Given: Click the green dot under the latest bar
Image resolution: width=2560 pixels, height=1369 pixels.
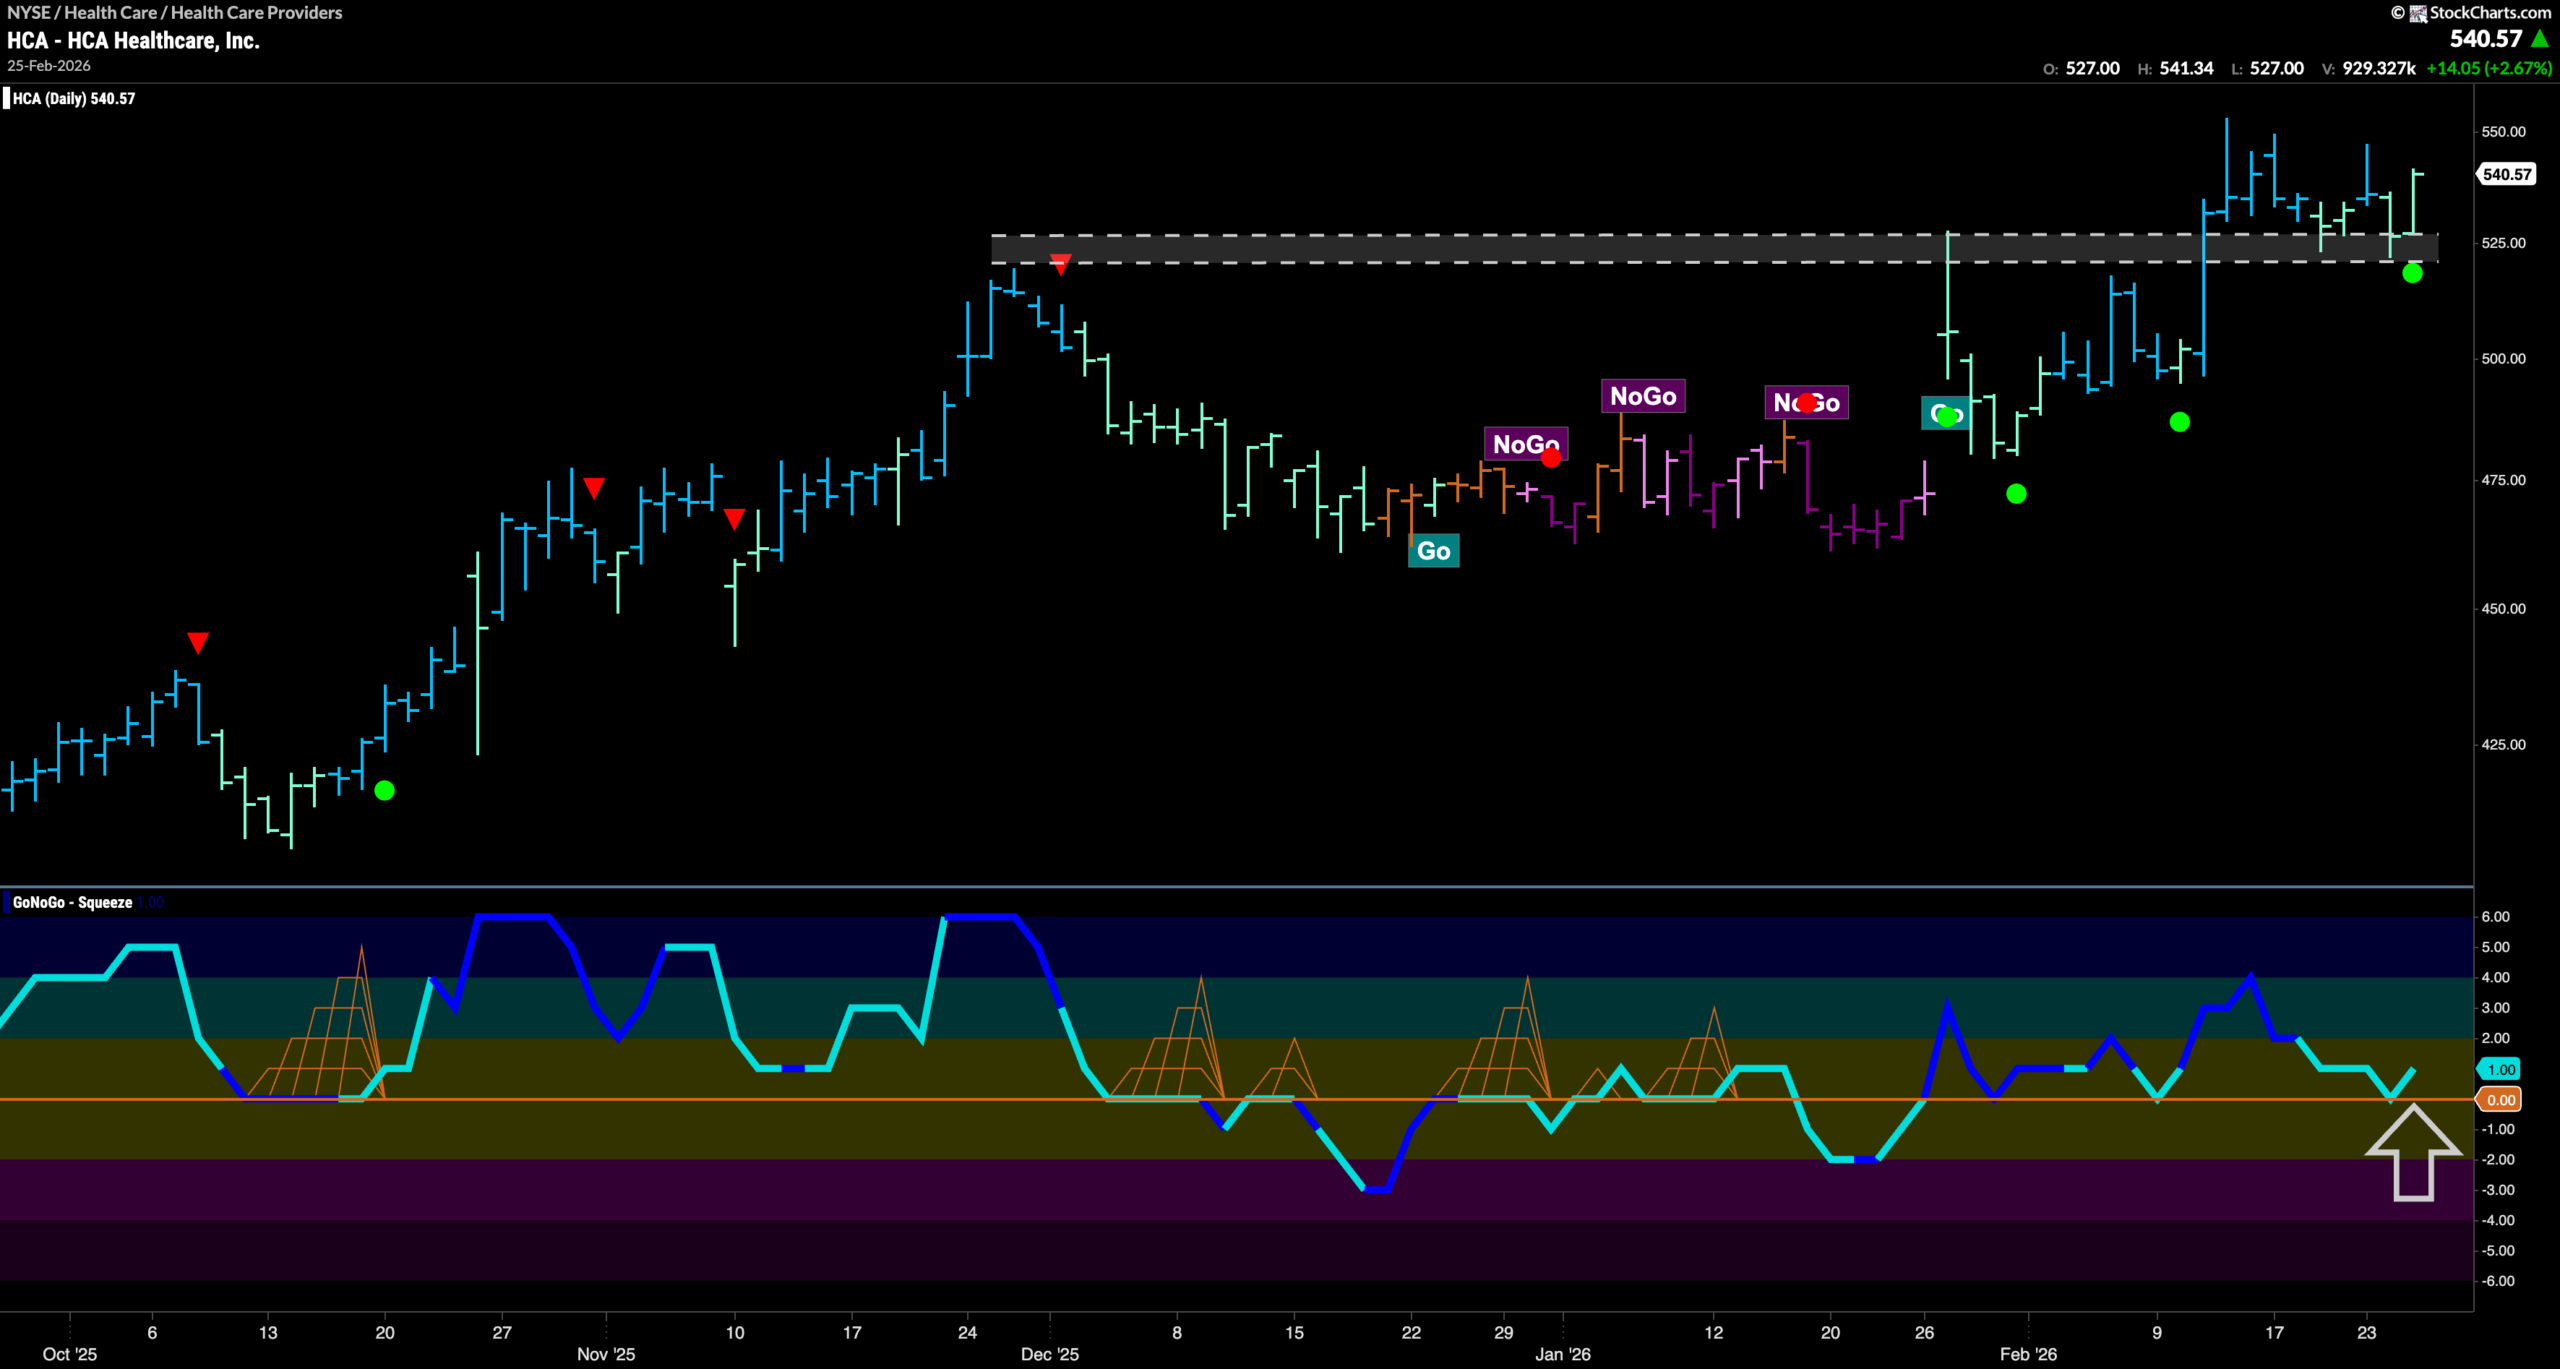Looking at the screenshot, I should [2412, 273].
